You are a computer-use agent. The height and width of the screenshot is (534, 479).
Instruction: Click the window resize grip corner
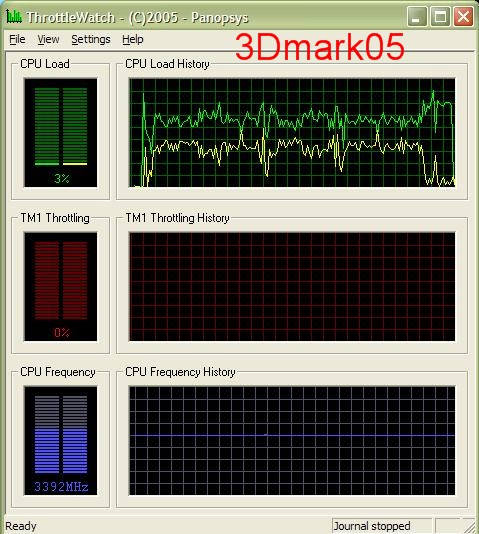[470, 526]
